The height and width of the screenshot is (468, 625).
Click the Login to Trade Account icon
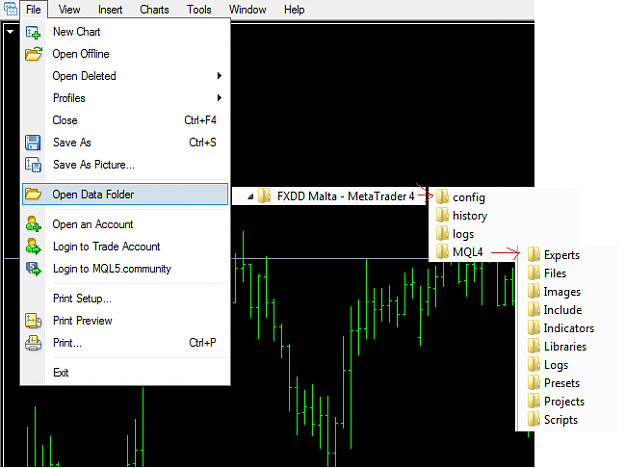pos(33,246)
